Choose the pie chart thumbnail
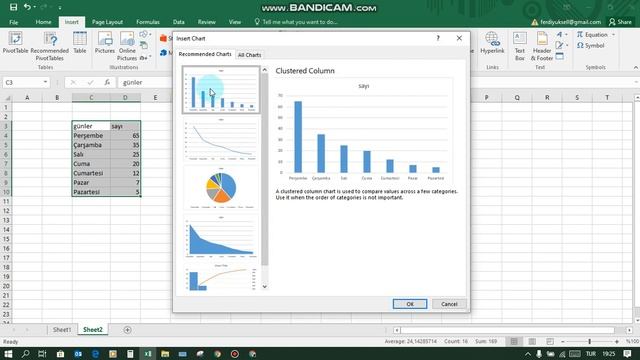Screen dimensions: 640x360 [x=221, y=188]
